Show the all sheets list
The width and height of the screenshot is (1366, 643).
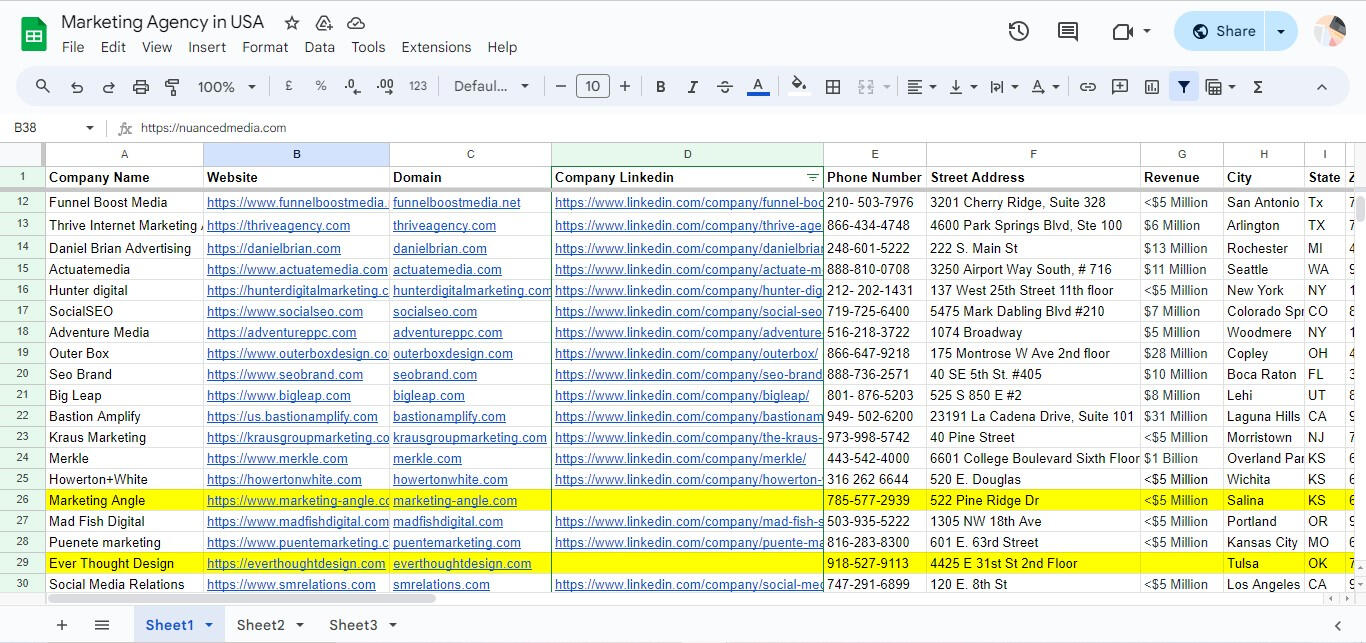point(101,625)
